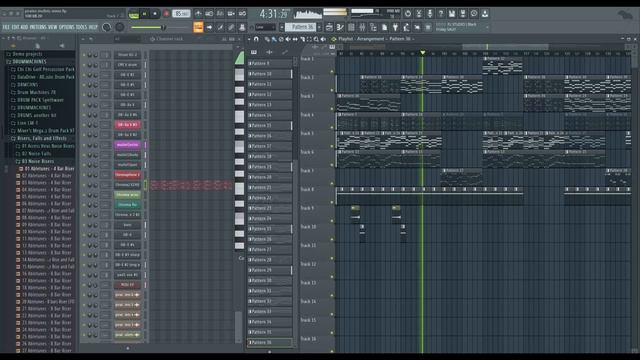This screenshot has height=360, width=640.
Task: Toggle mute LED on green channel row
Action: [x=84, y=195]
